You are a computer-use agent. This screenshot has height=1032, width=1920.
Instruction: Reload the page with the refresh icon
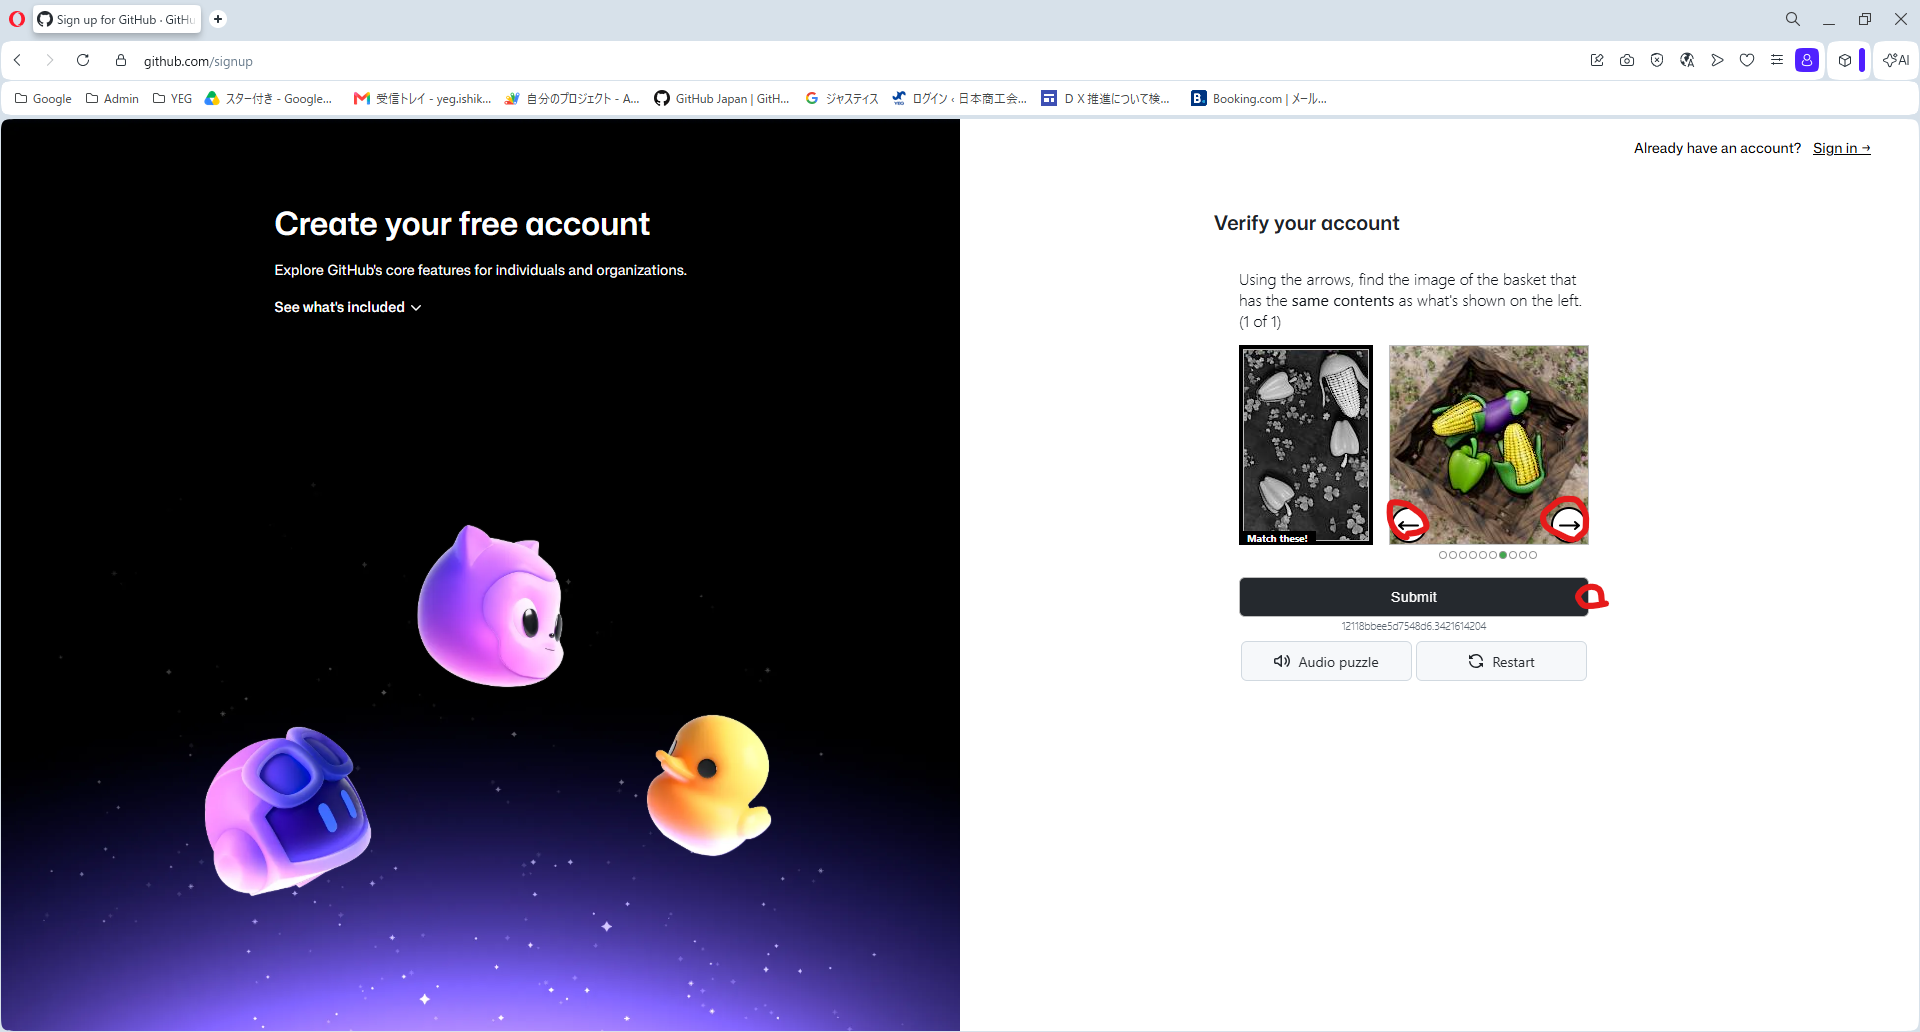[83, 60]
